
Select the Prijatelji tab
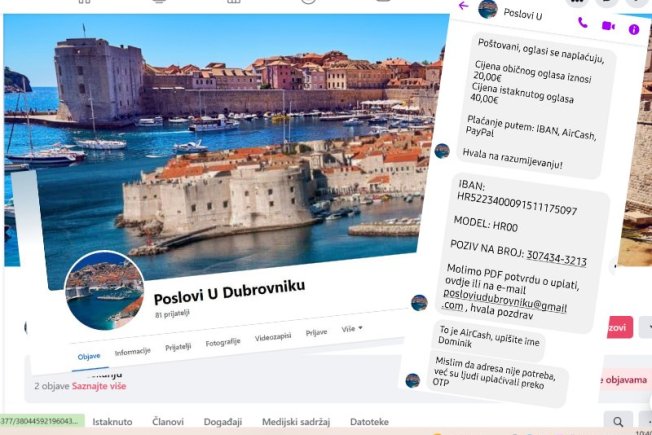178,346
